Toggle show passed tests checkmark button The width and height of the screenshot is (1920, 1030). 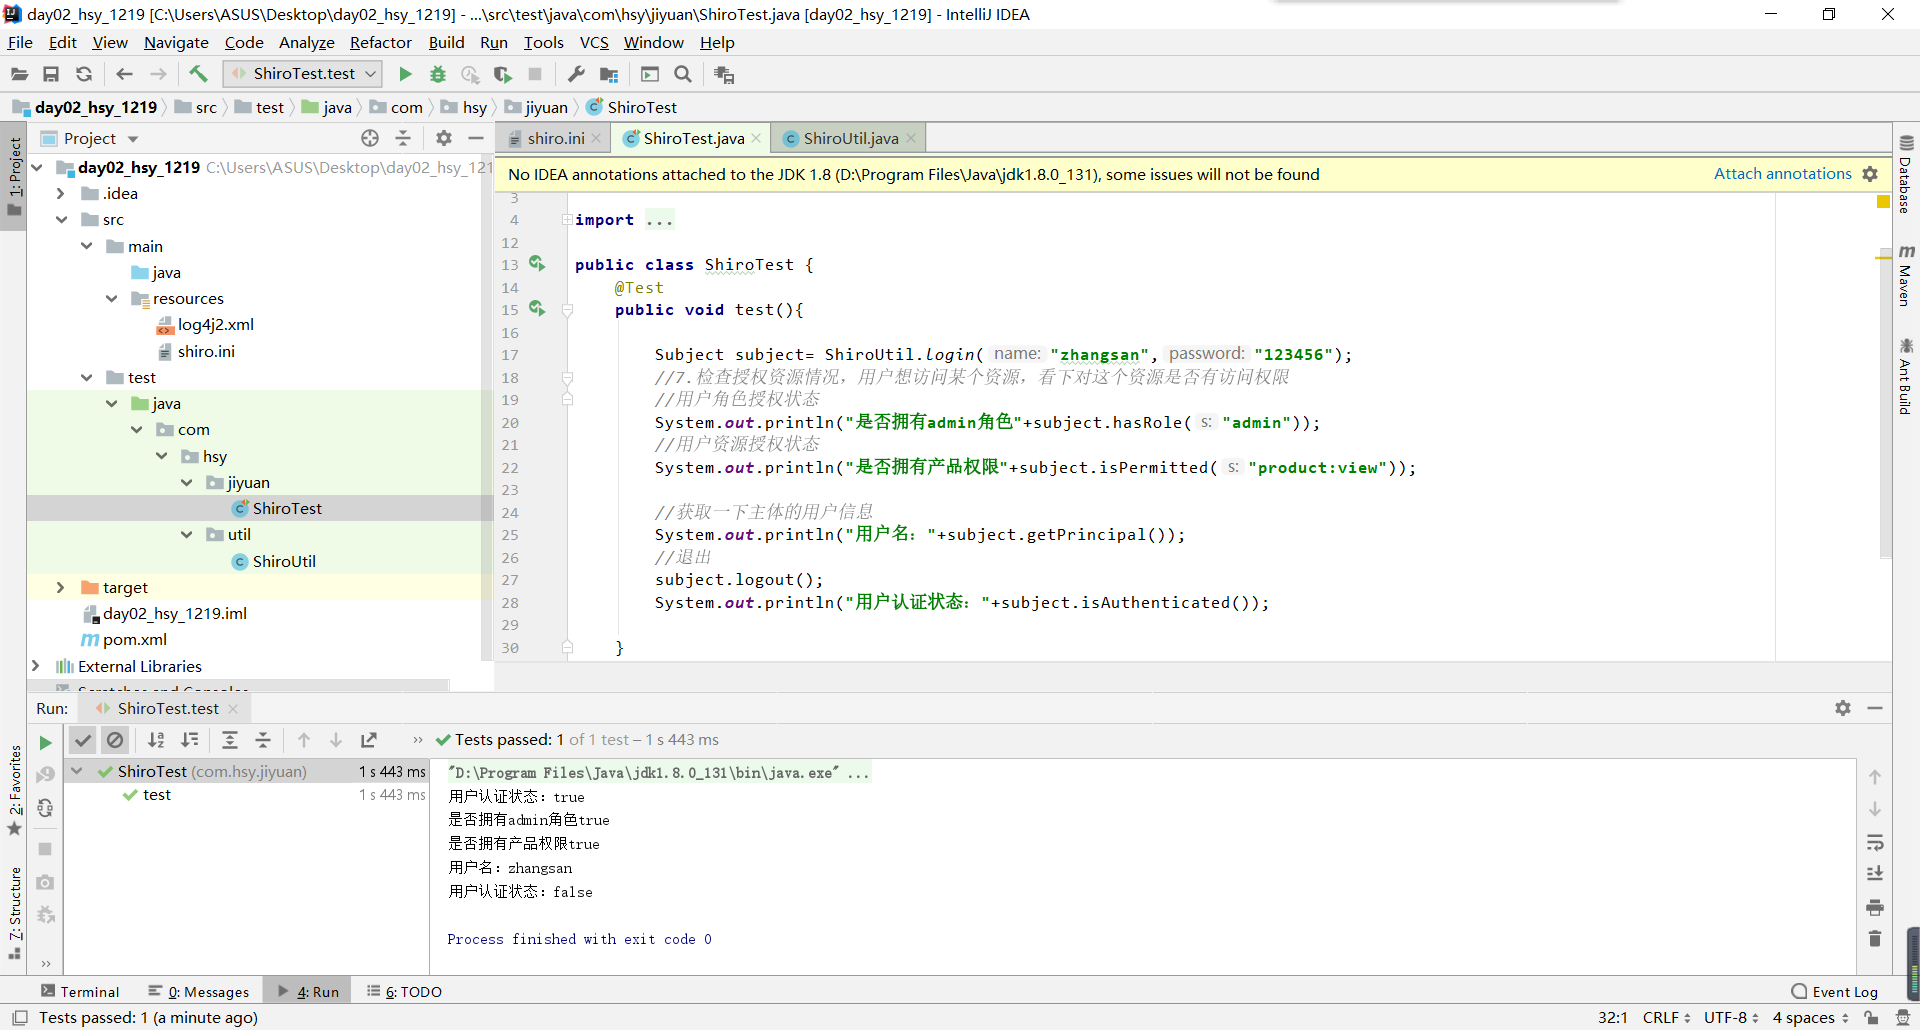[83, 740]
